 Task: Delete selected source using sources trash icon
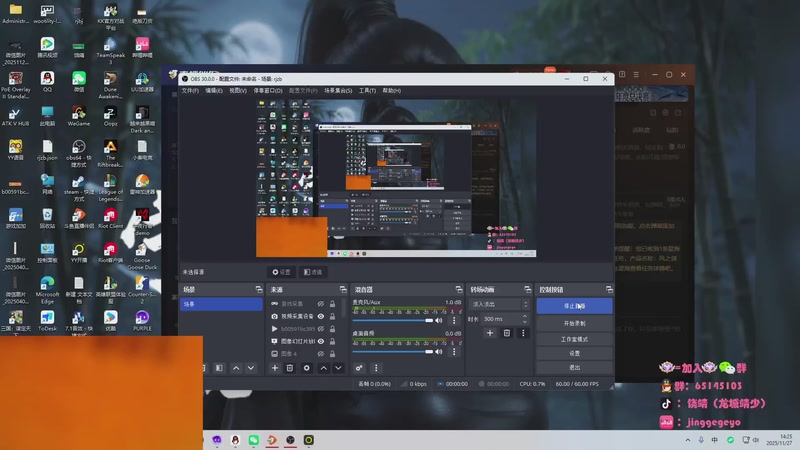click(x=290, y=368)
